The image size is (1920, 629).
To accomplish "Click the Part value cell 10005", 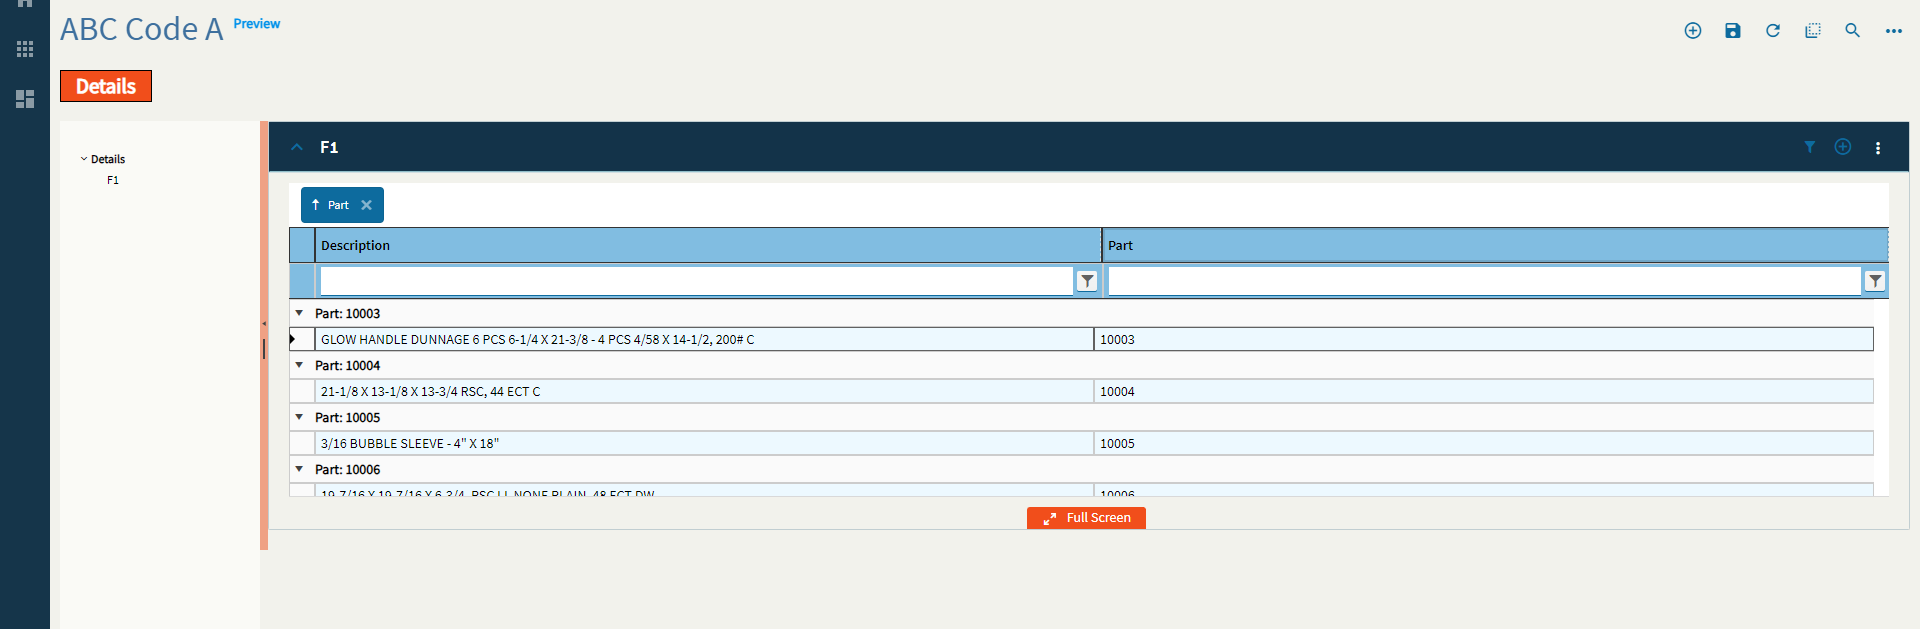I will coord(1484,444).
